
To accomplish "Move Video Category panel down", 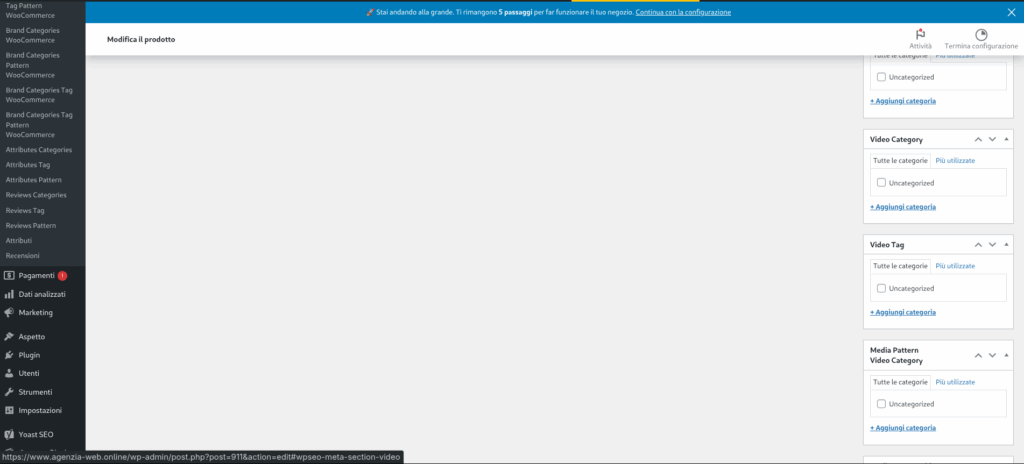I will 992,139.
